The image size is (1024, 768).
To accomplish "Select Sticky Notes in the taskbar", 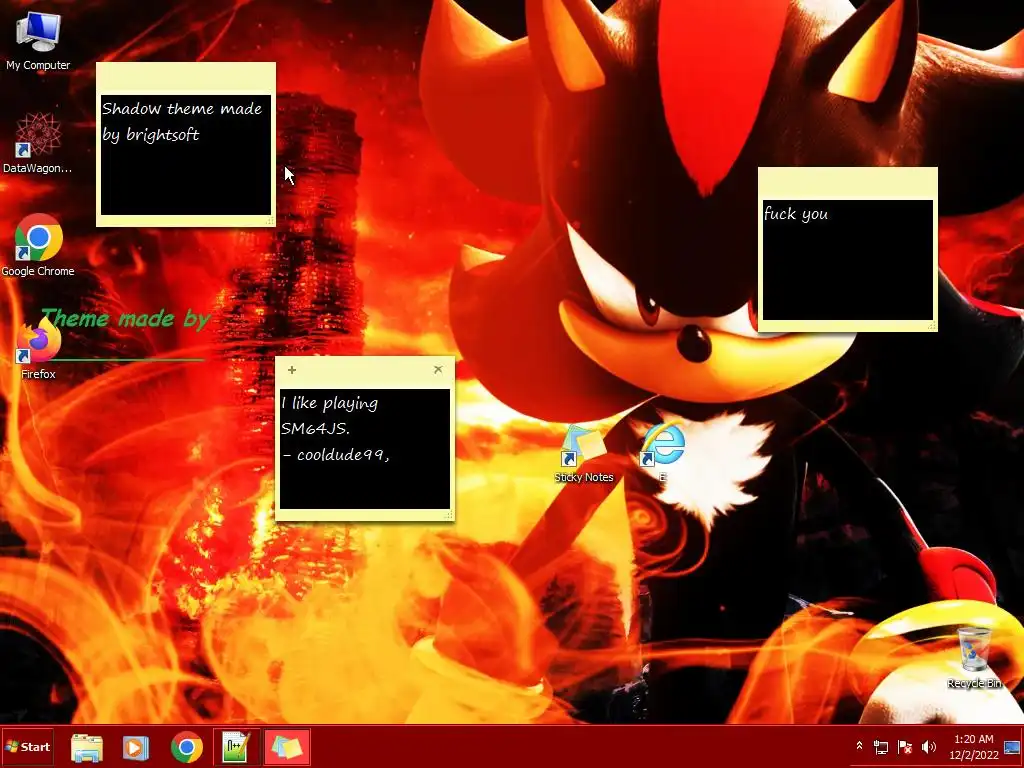I will tap(287, 747).
